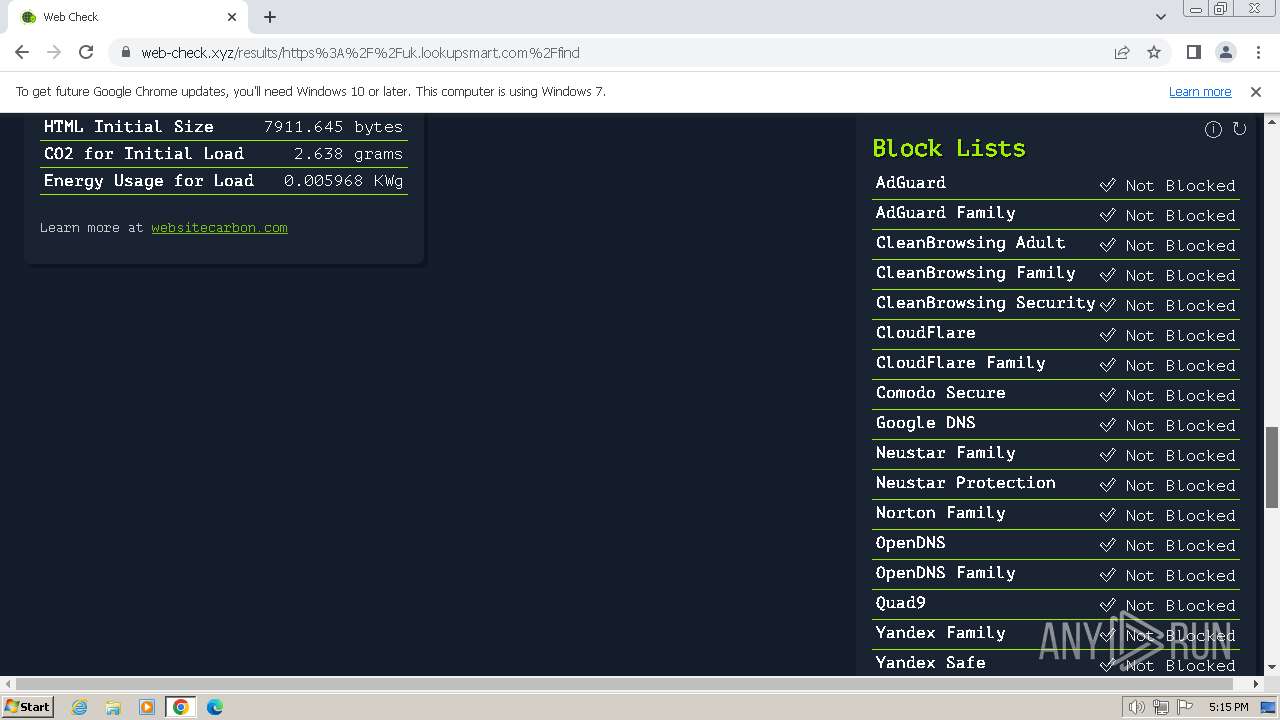Open a new browser tab
This screenshot has width=1280, height=720.
[270, 17]
